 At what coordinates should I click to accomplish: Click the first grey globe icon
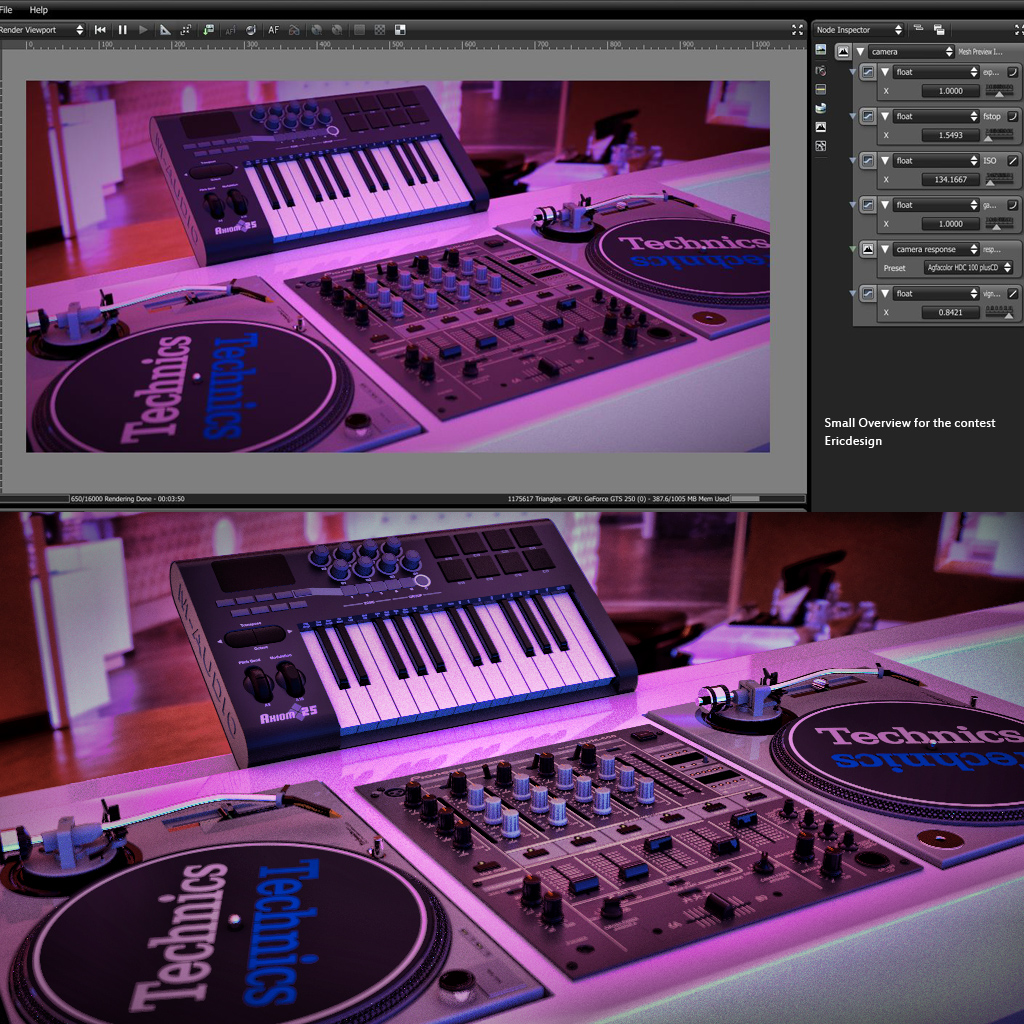(317, 29)
